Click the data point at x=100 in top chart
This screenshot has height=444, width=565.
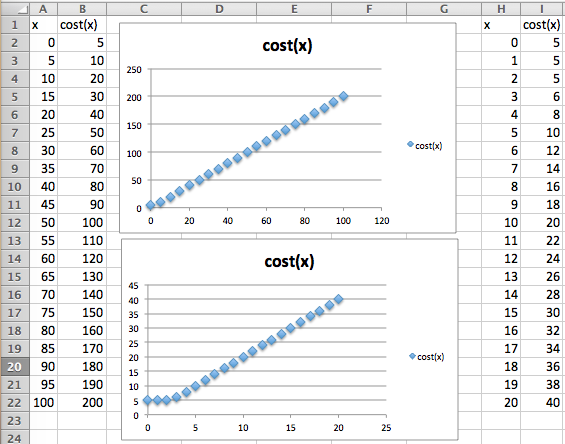(343, 96)
